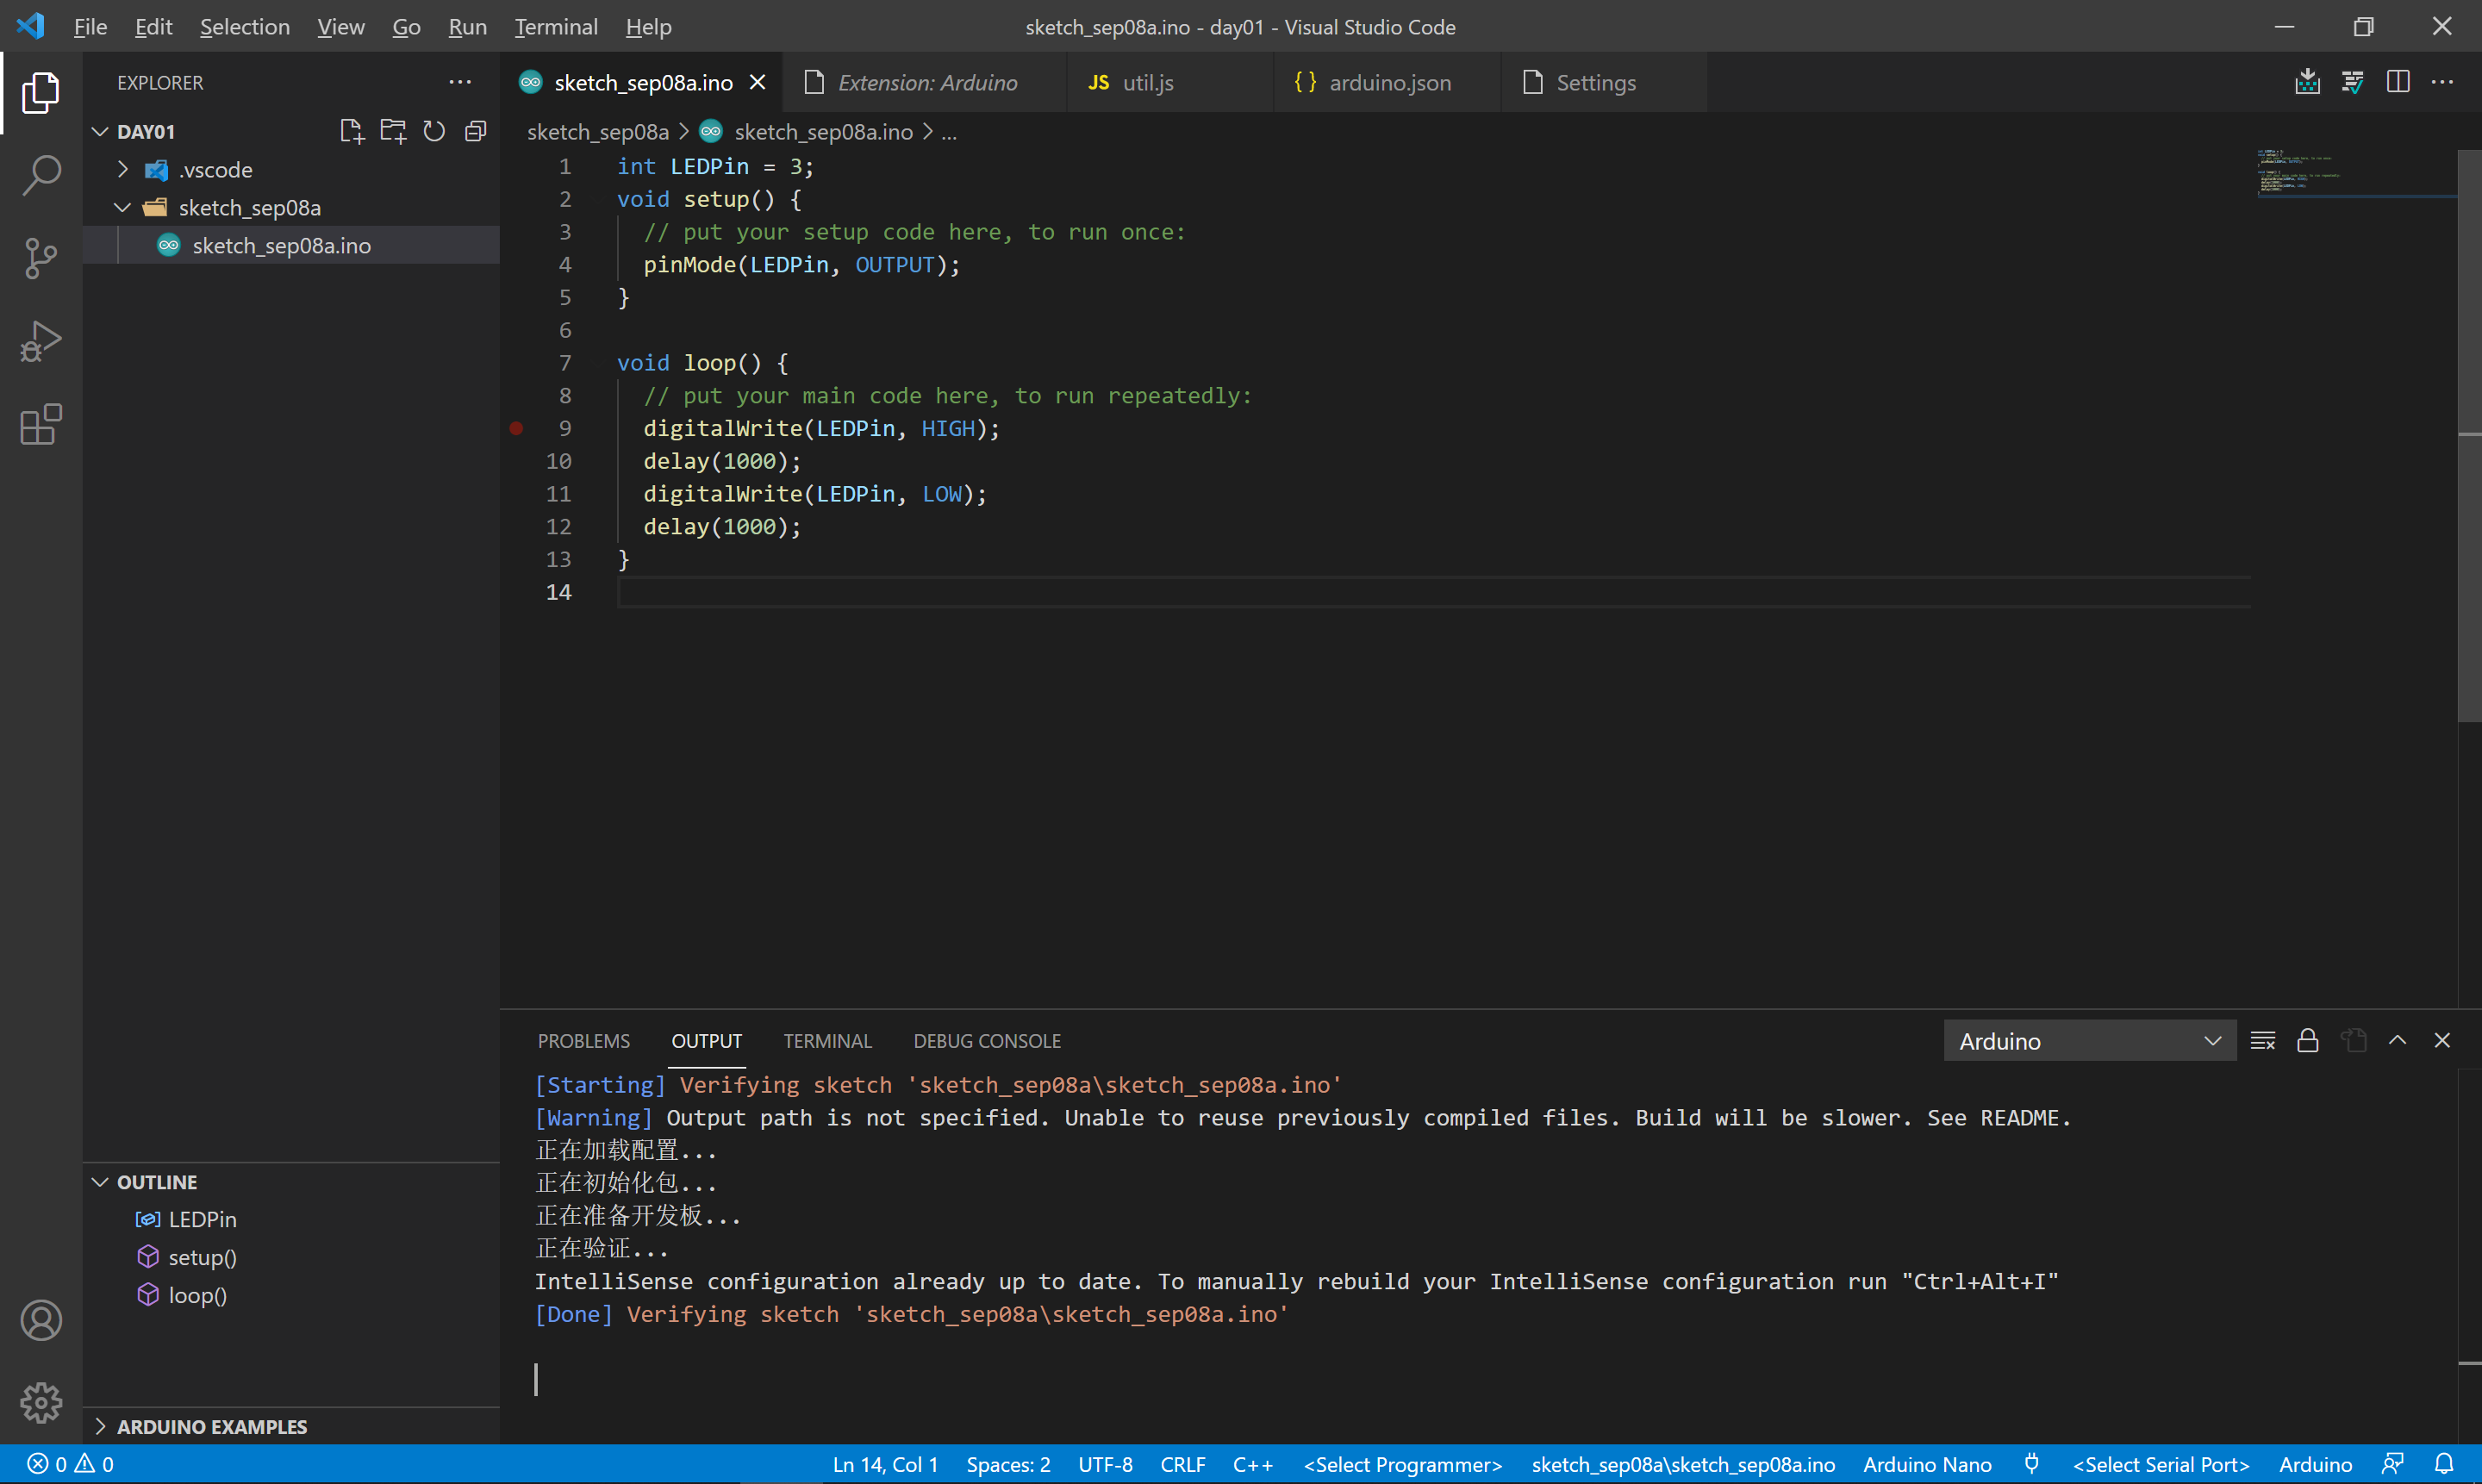
Task: Open editor more actions menu
Action: [2442, 82]
